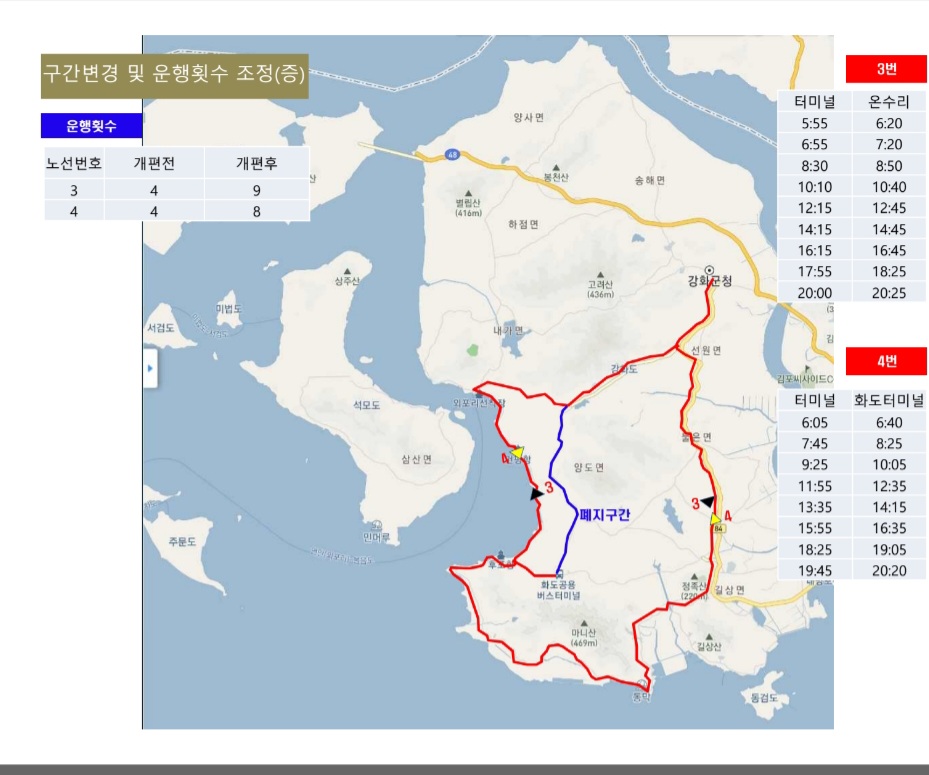Click the 20:25 time cell
The height and width of the screenshot is (775, 929).
click(889, 293)
